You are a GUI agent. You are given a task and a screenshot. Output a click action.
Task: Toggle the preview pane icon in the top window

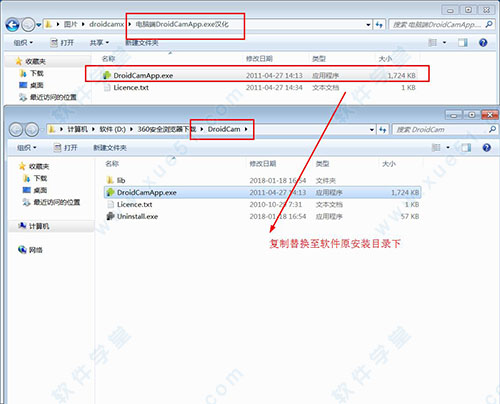pyautogui.click(x=462, y=43)
